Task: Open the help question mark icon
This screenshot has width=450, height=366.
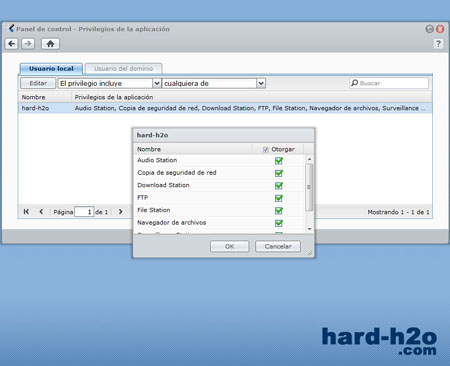Action: coord(438,44)
